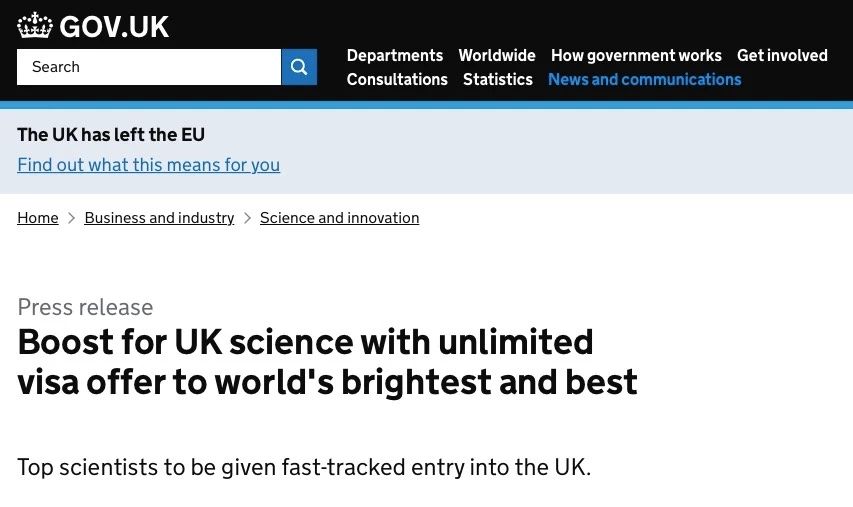Click the GOV.UK crown logo icon

tap(35, 26)
